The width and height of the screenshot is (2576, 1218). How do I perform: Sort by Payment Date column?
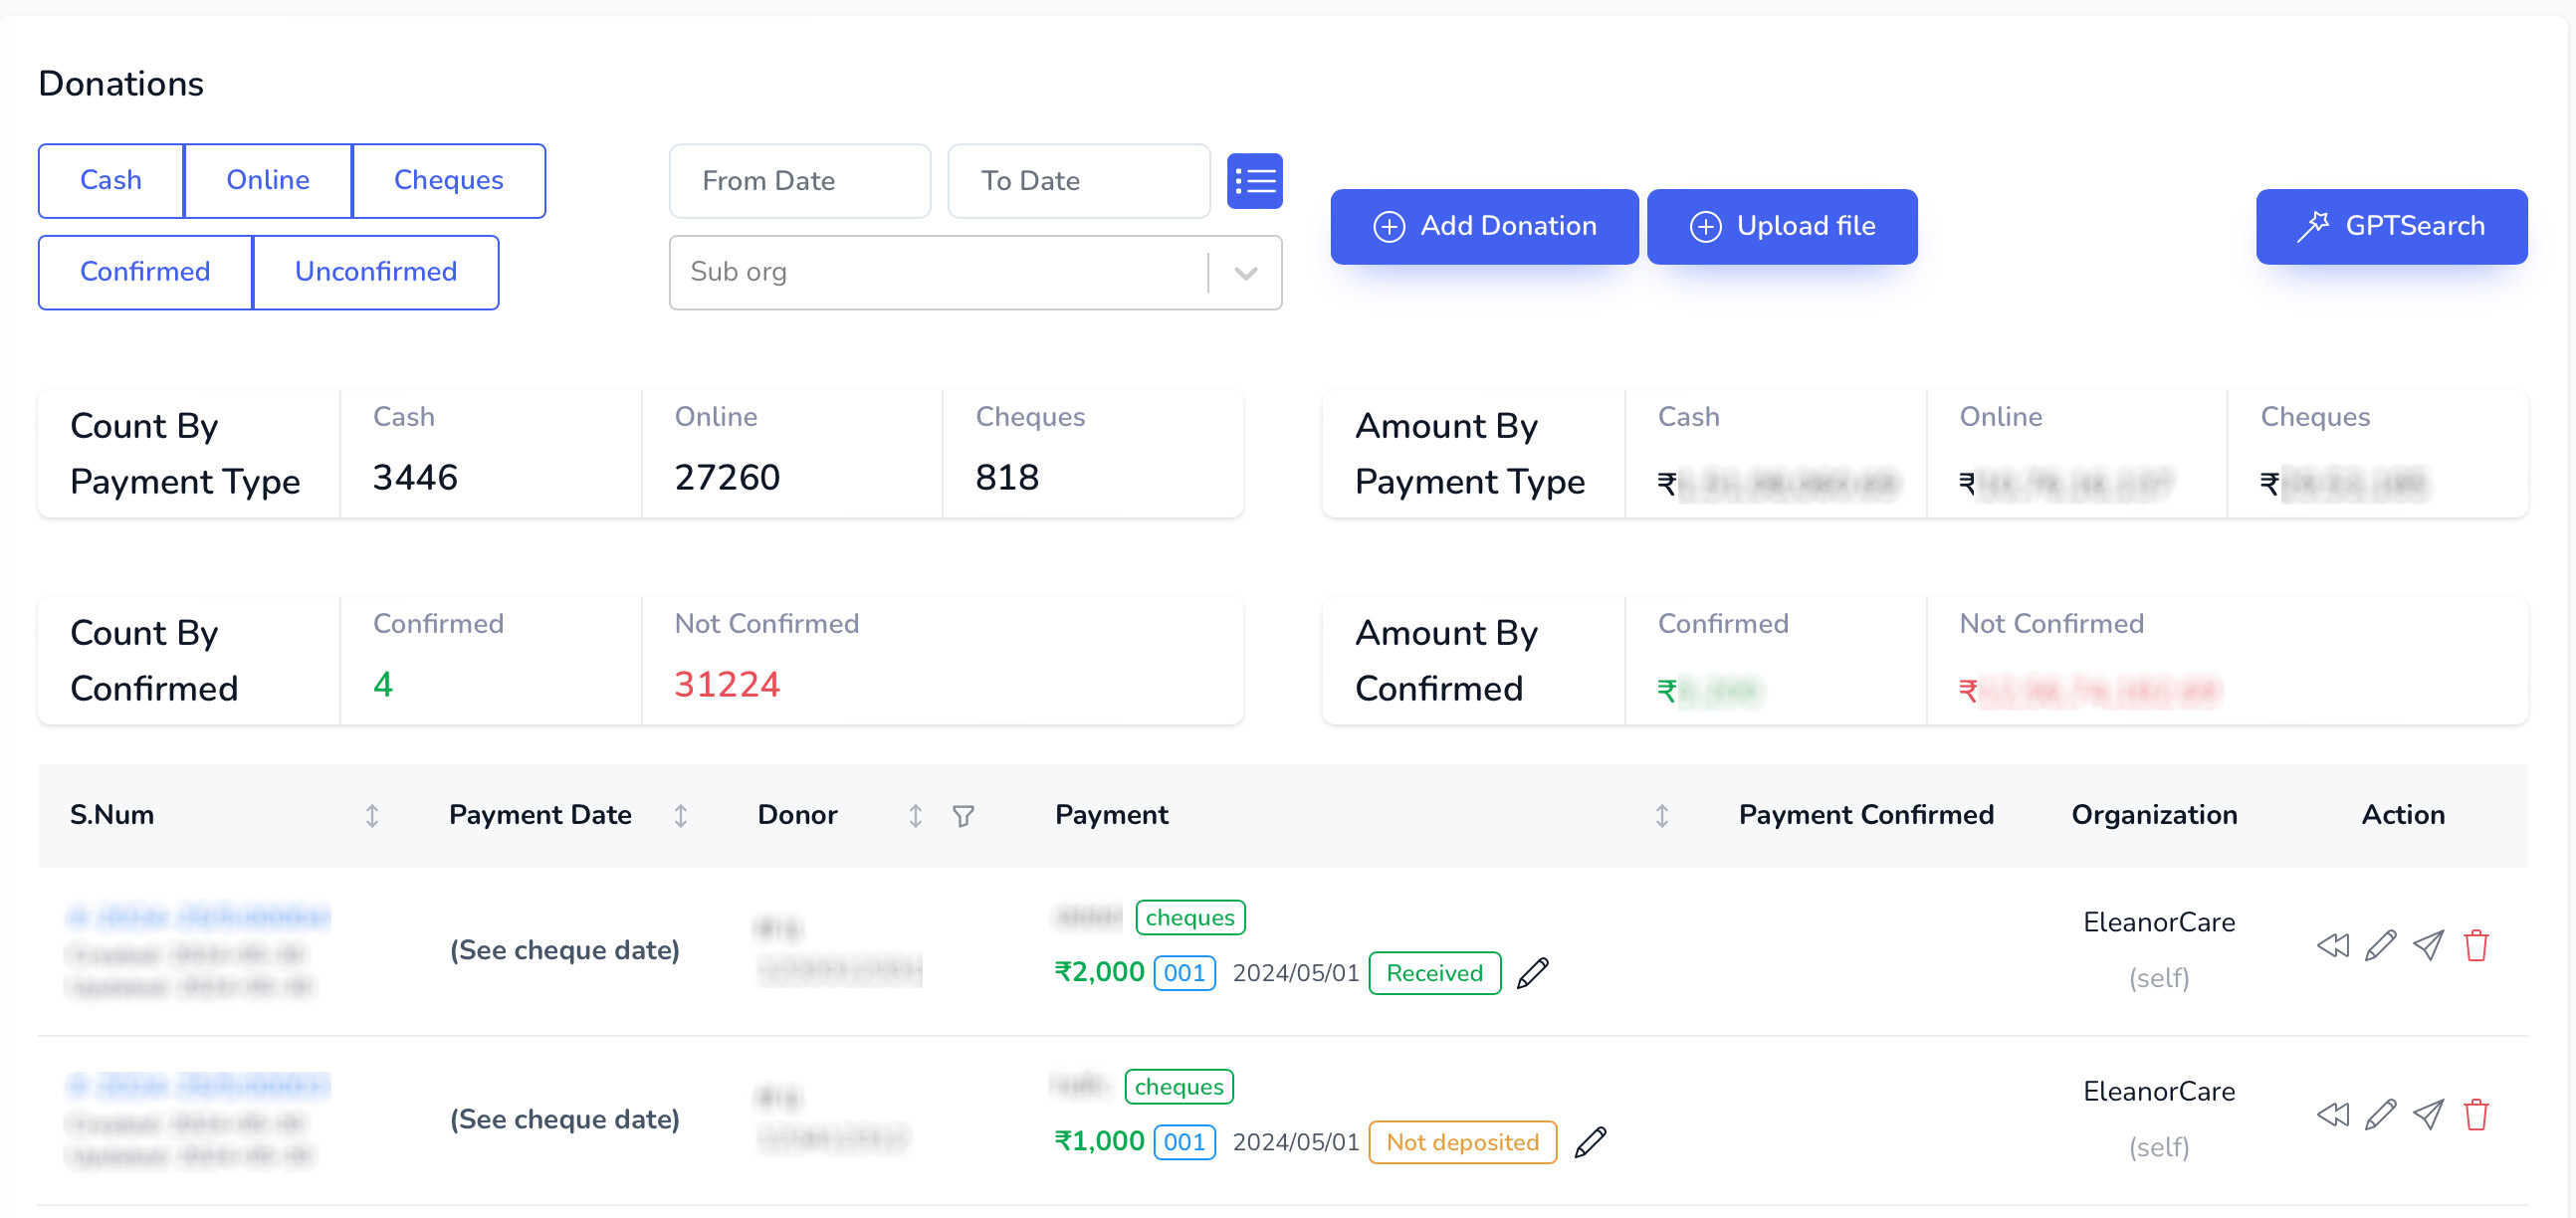tap(680, 816)
